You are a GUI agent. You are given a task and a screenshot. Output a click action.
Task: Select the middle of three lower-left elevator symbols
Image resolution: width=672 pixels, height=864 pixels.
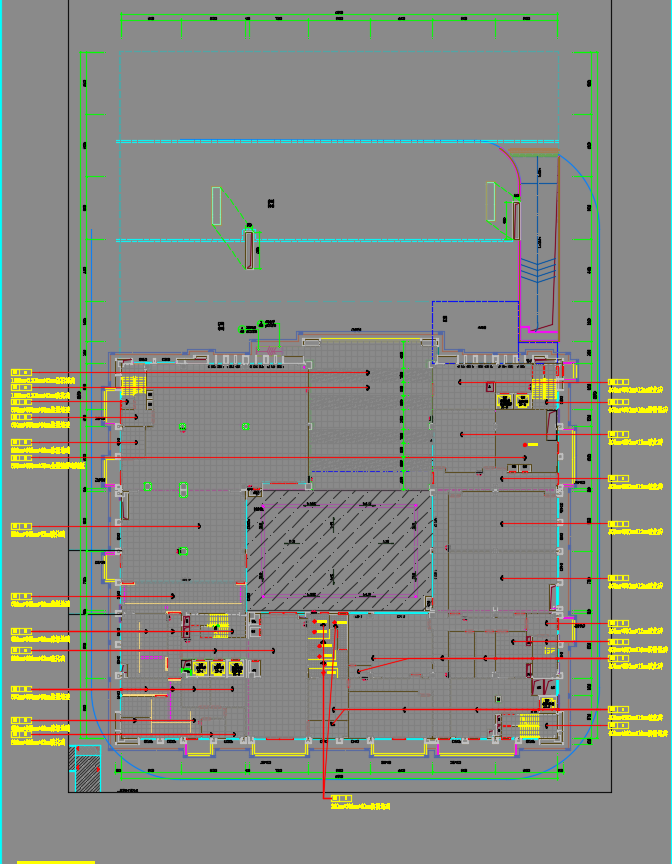tap(219, 668)
